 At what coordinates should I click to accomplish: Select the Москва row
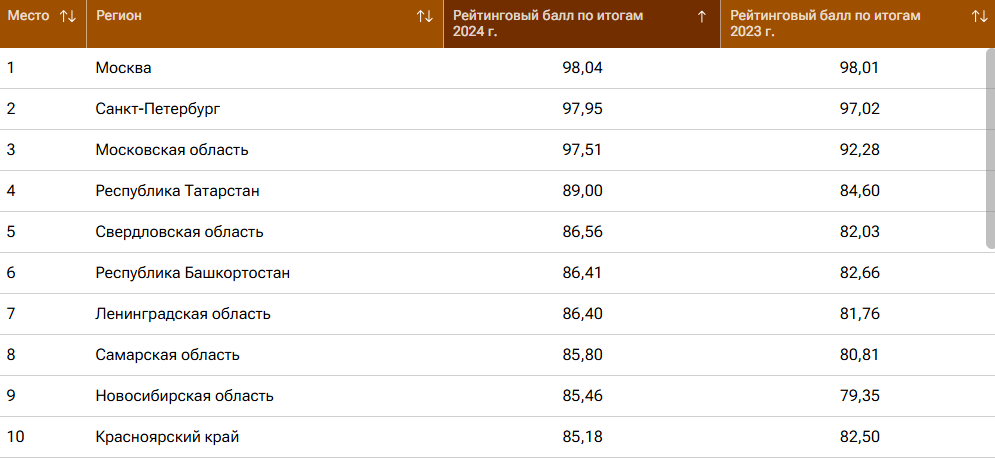click(x=124, y=68)
